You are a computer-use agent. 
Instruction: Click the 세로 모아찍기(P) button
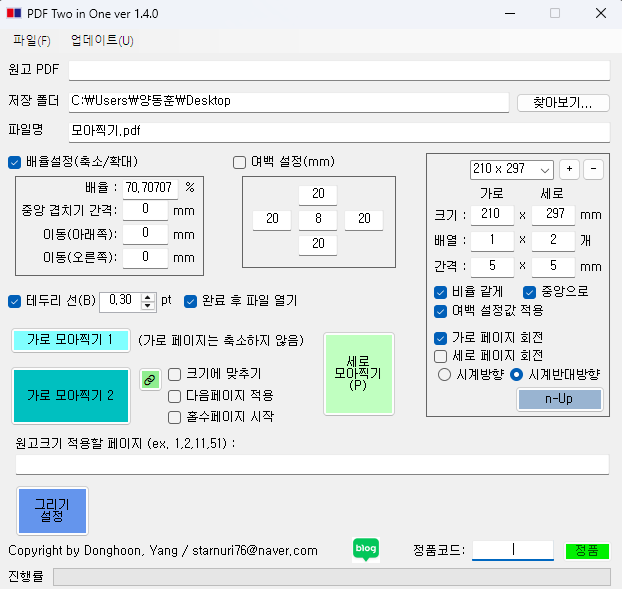pos(359,374)
